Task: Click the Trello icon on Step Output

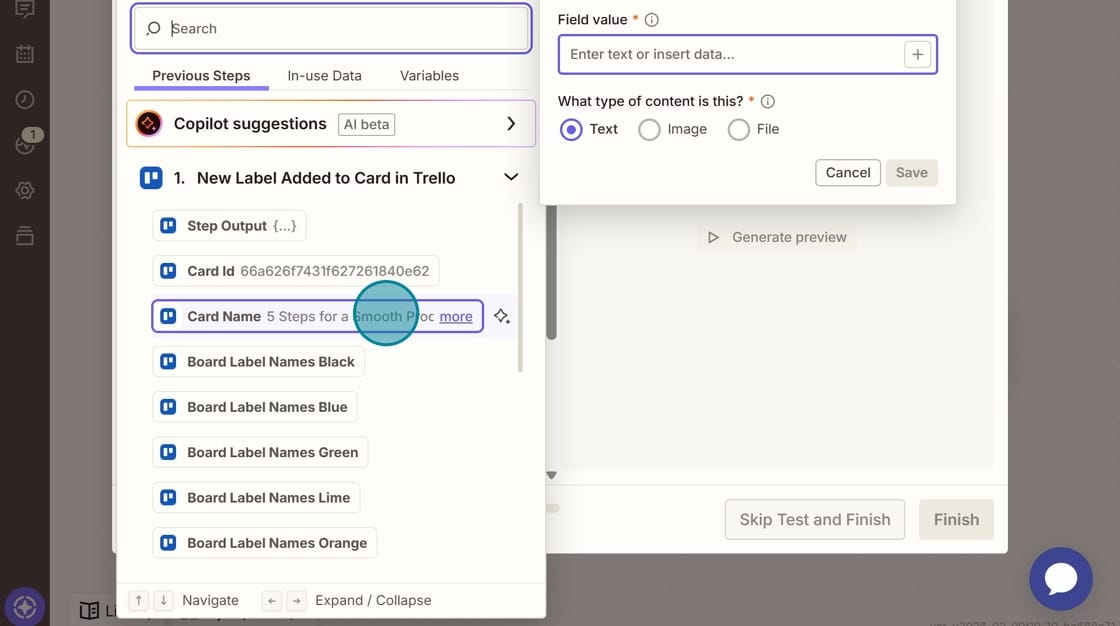Action: (169, 226)
